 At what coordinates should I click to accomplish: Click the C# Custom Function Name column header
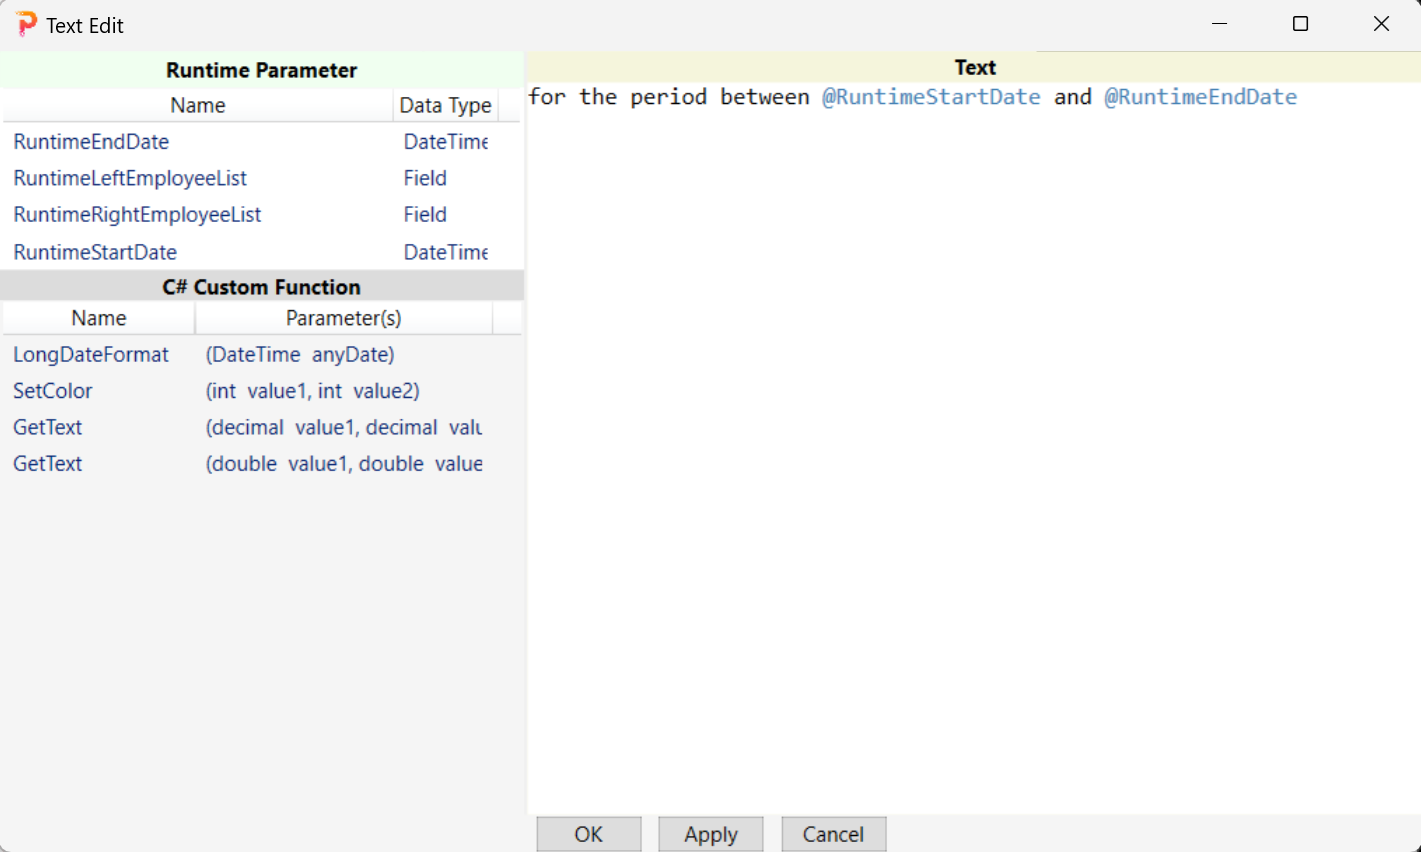coord(99,318)
